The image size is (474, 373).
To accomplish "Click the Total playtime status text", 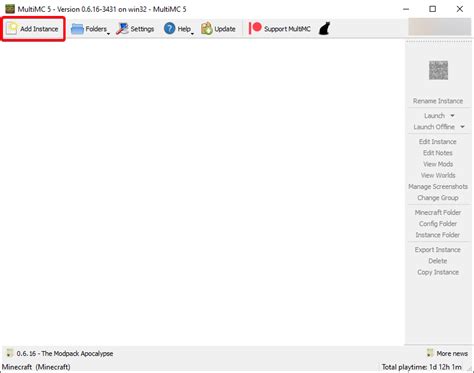I will coord(422,367).
